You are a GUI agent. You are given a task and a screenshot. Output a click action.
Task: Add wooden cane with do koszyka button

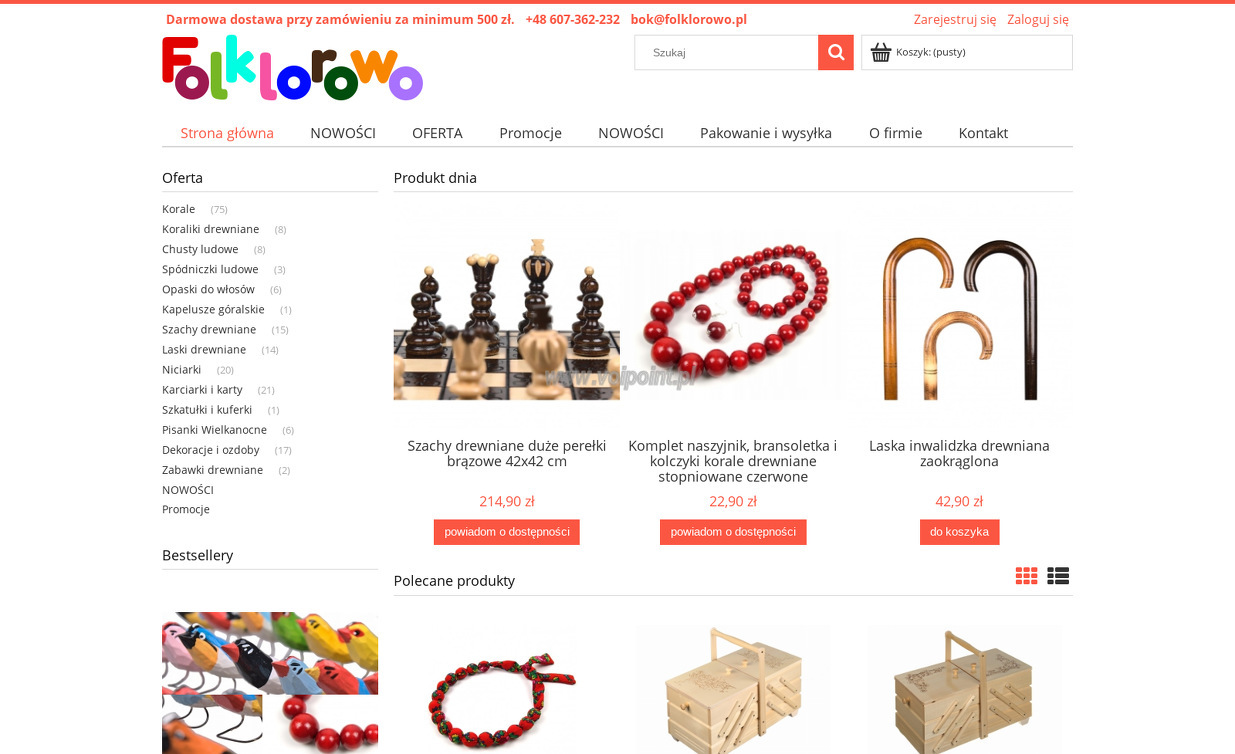(959, 532)
